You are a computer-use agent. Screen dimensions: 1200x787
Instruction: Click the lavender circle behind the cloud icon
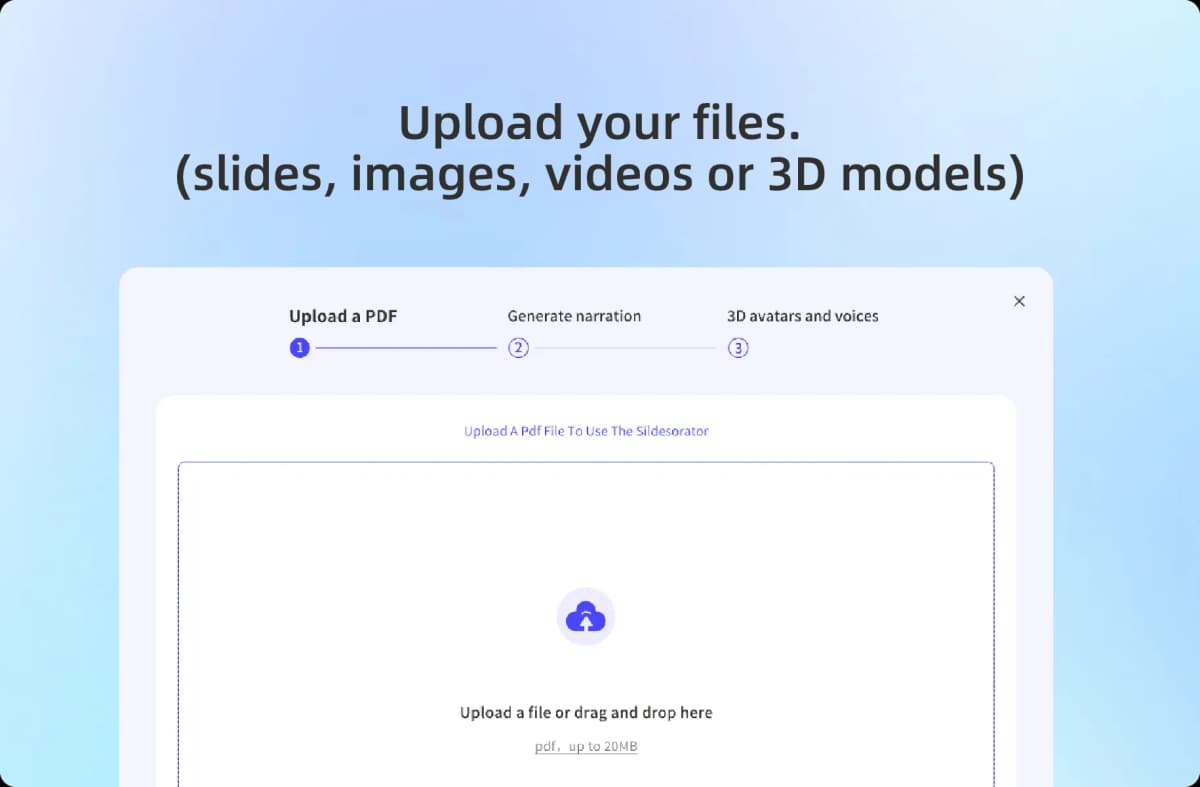point(586,616)
